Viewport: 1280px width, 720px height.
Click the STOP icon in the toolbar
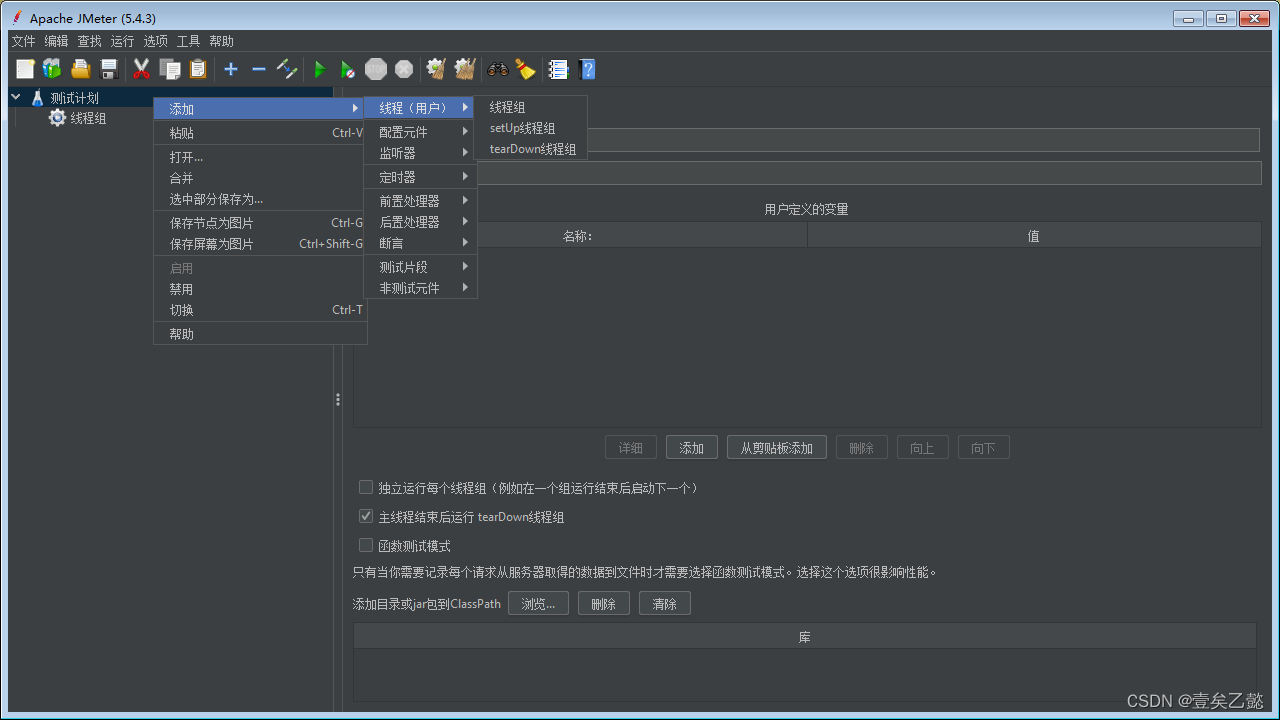click(376, 69)
